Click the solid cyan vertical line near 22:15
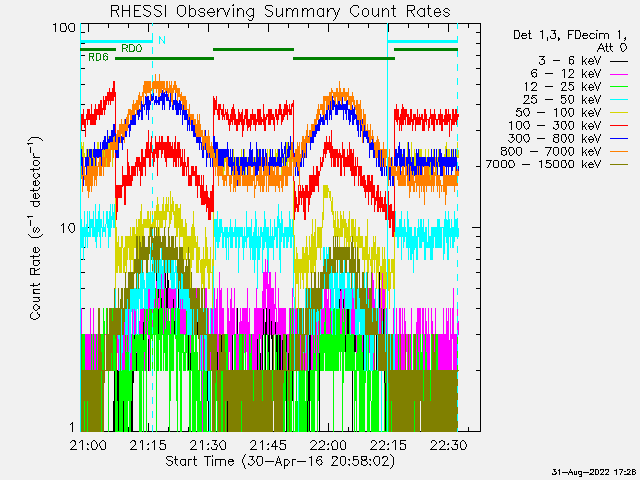The image size is (640, 480). pos(387,227)
